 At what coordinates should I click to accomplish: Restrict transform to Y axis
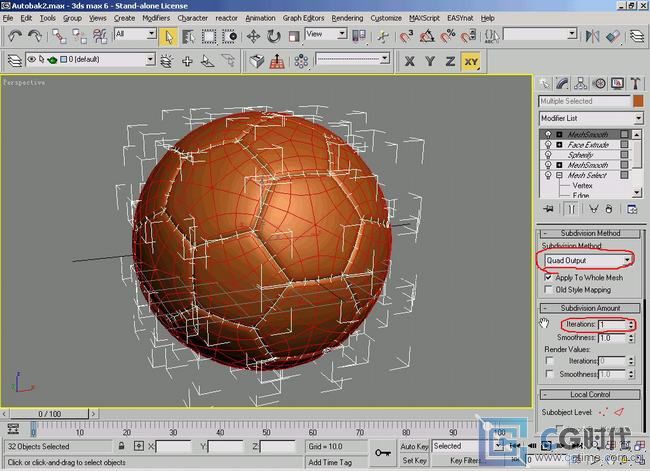[x=430, y=61]
